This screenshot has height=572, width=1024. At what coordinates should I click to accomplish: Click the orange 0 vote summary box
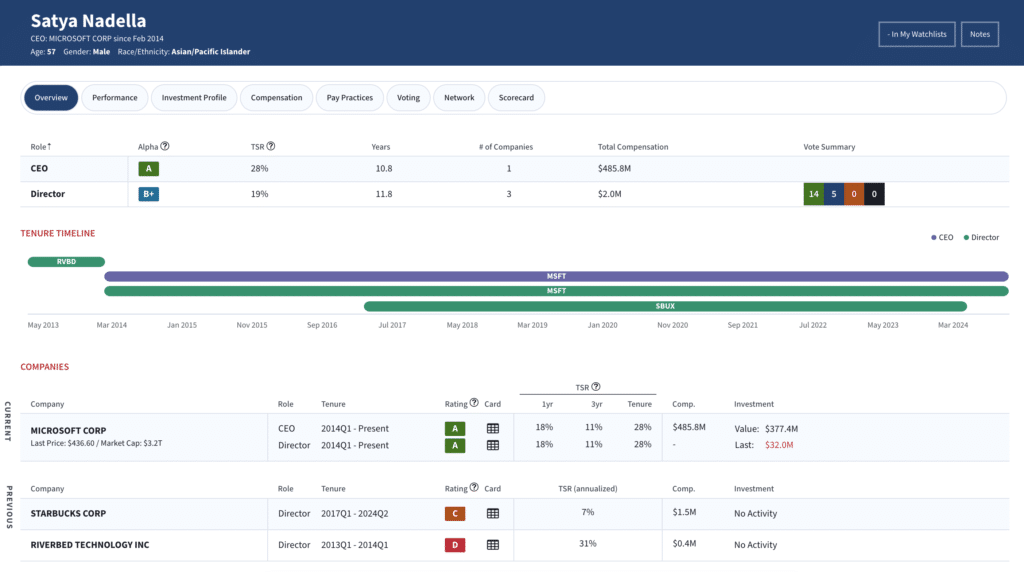coord(854,194)
